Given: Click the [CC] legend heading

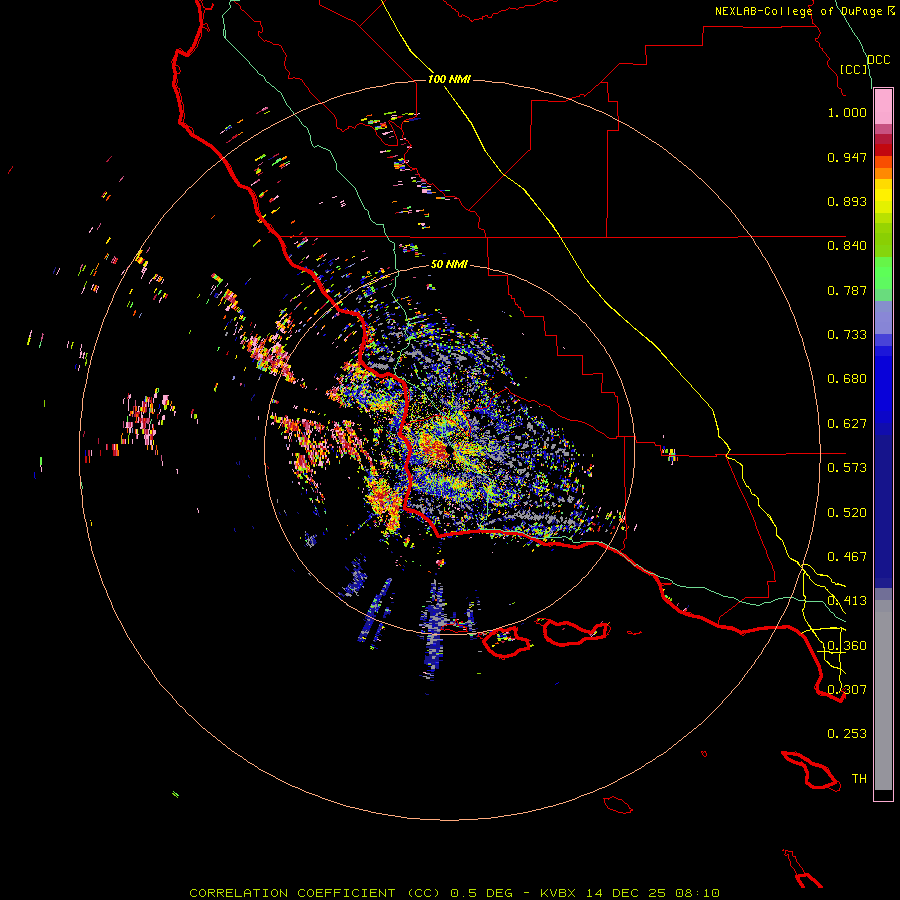Looking at the screenshot, I should 854,69.
